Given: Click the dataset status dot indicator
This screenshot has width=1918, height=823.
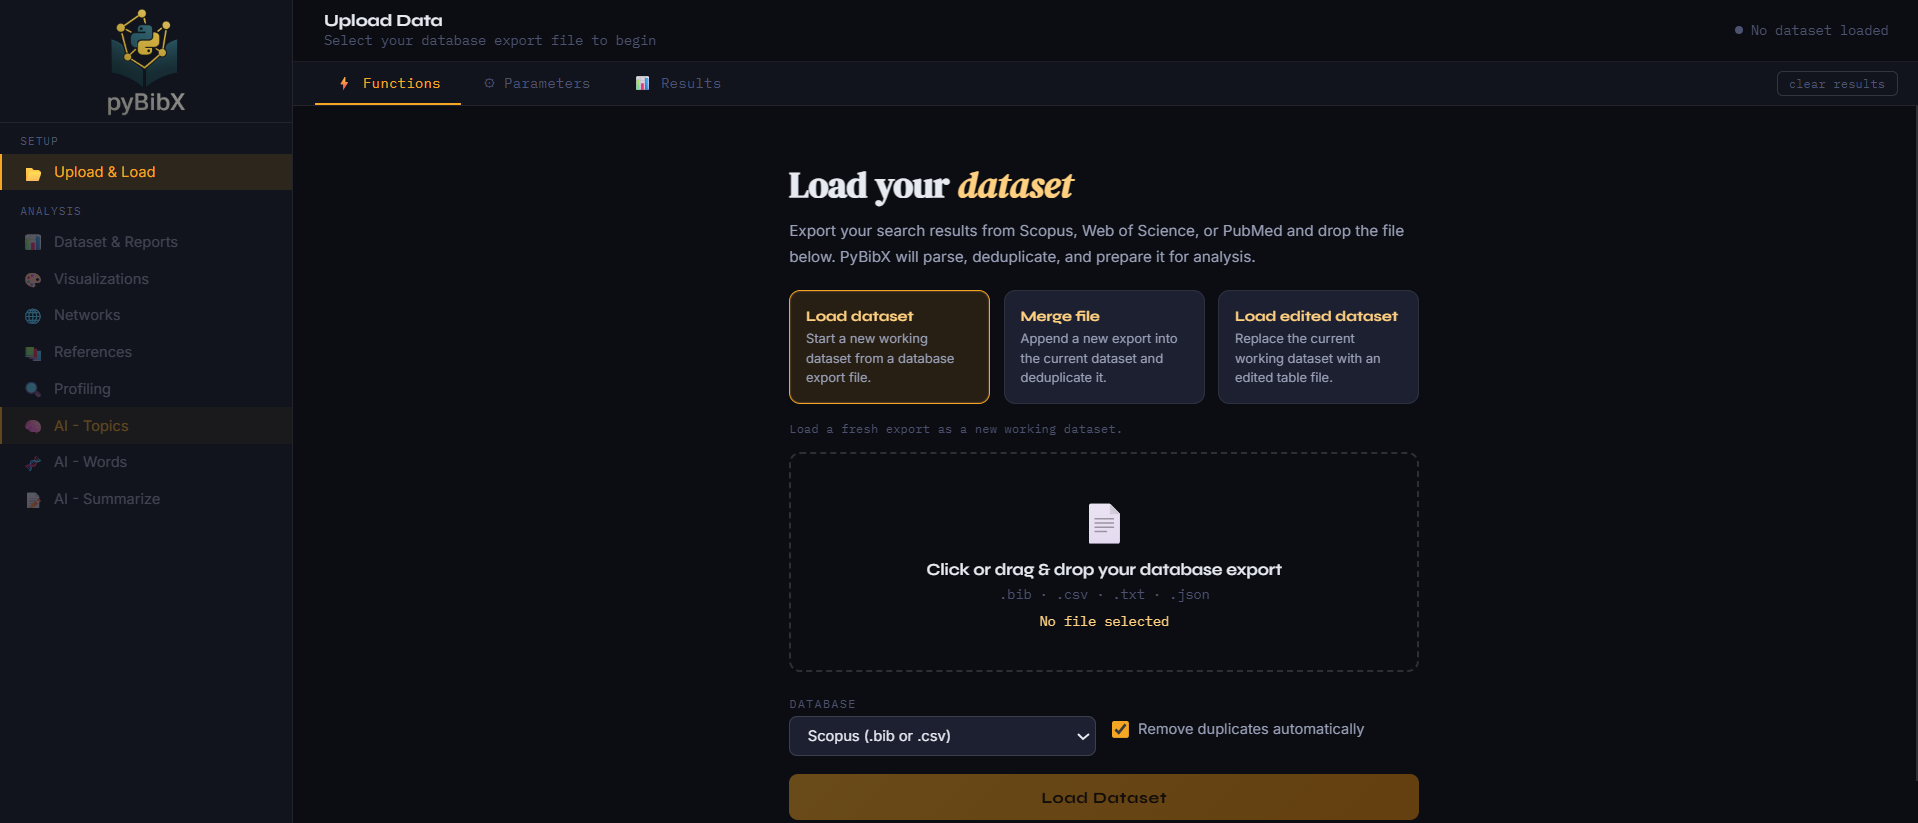Looking at the screenshot, I should (1738, 30).
